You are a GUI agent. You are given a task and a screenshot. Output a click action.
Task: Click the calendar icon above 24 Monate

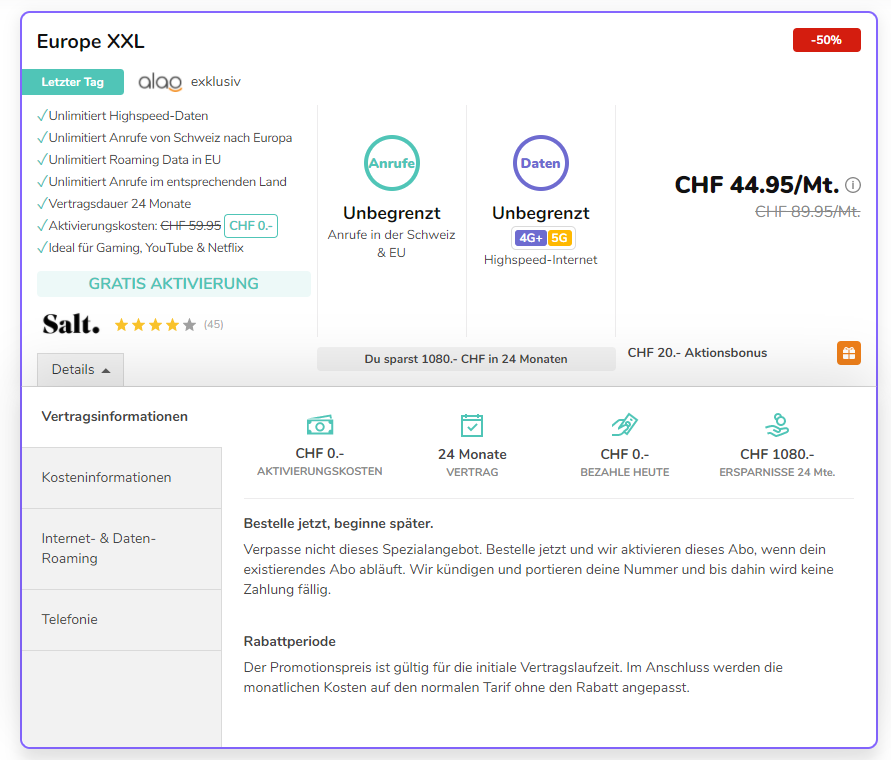(472, 425)
